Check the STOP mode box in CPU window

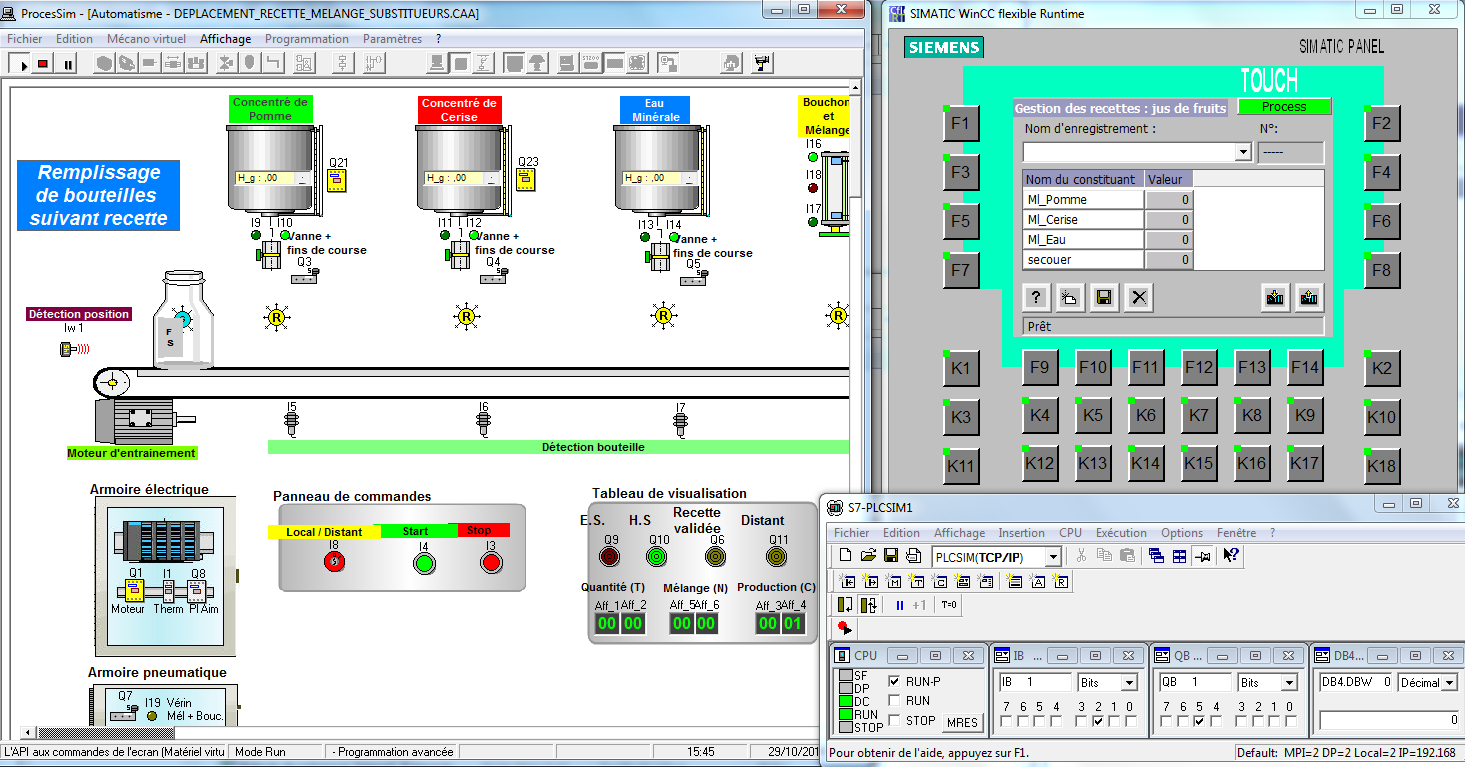[x=894, y=720]
